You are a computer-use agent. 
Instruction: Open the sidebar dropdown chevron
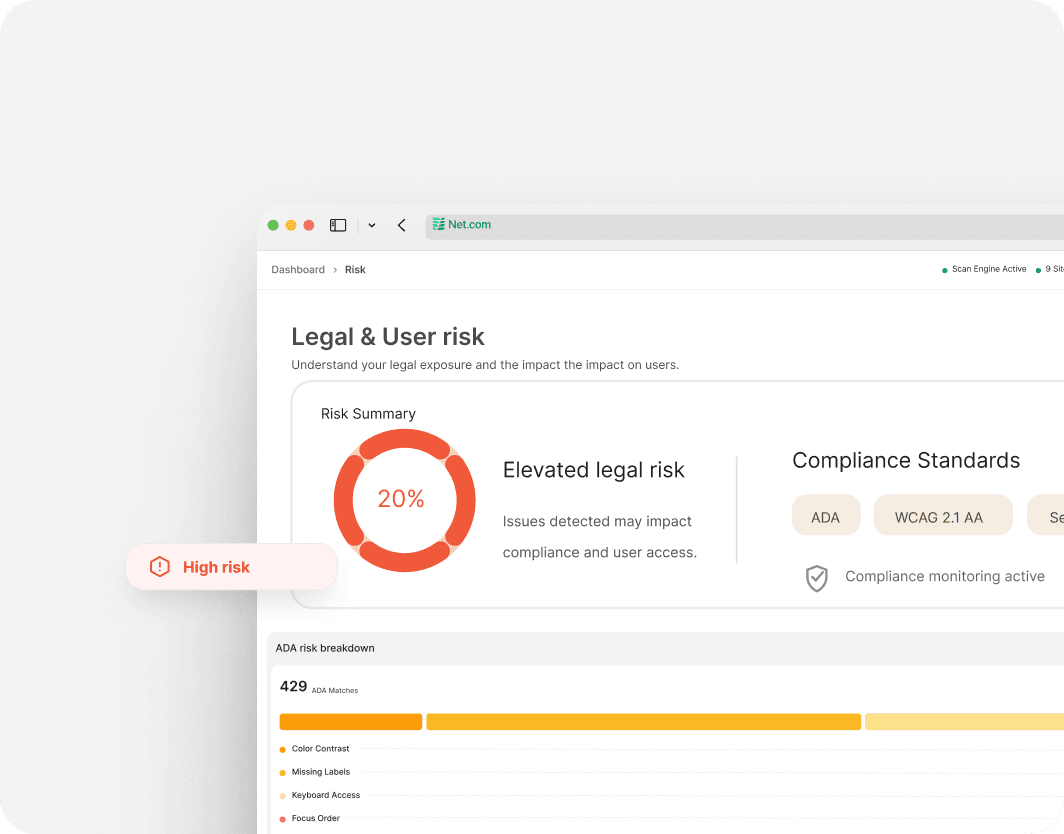point(372,225)
